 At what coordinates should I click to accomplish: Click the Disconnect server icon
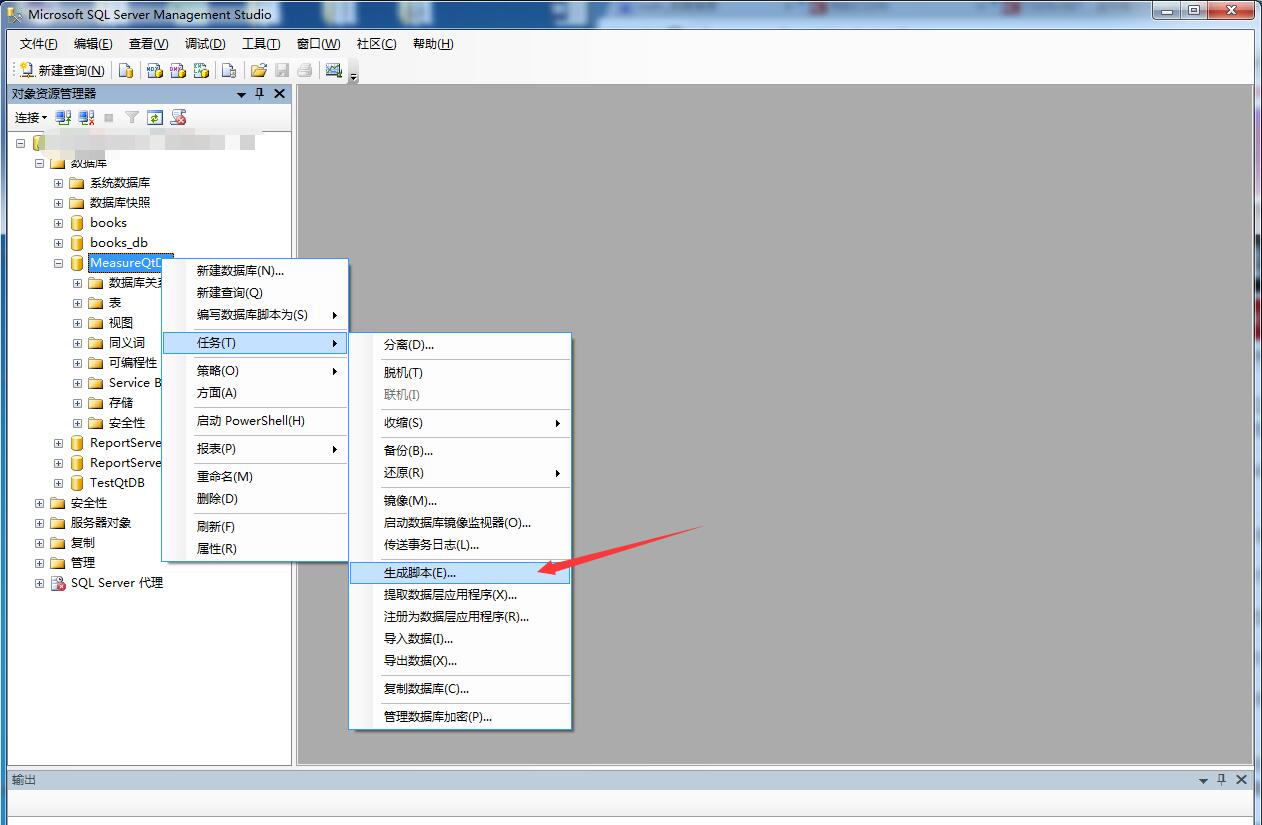(87, 118)
